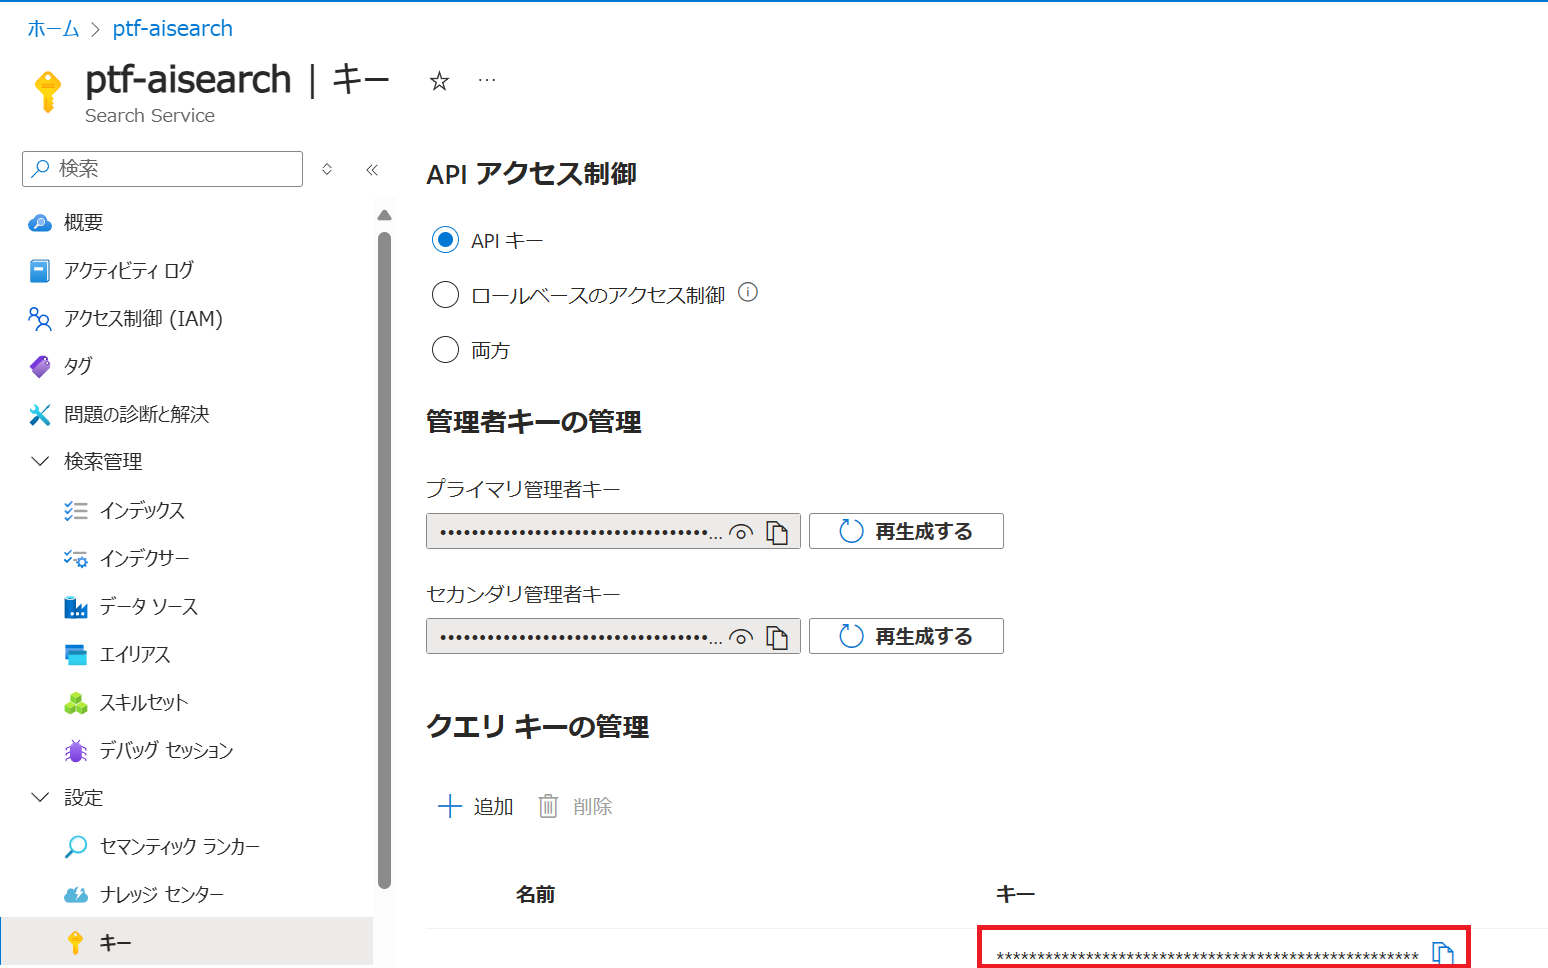1548x968 pixels.
Task: Collapse the sidebar with the double chevron
Action: coord(372,170)
